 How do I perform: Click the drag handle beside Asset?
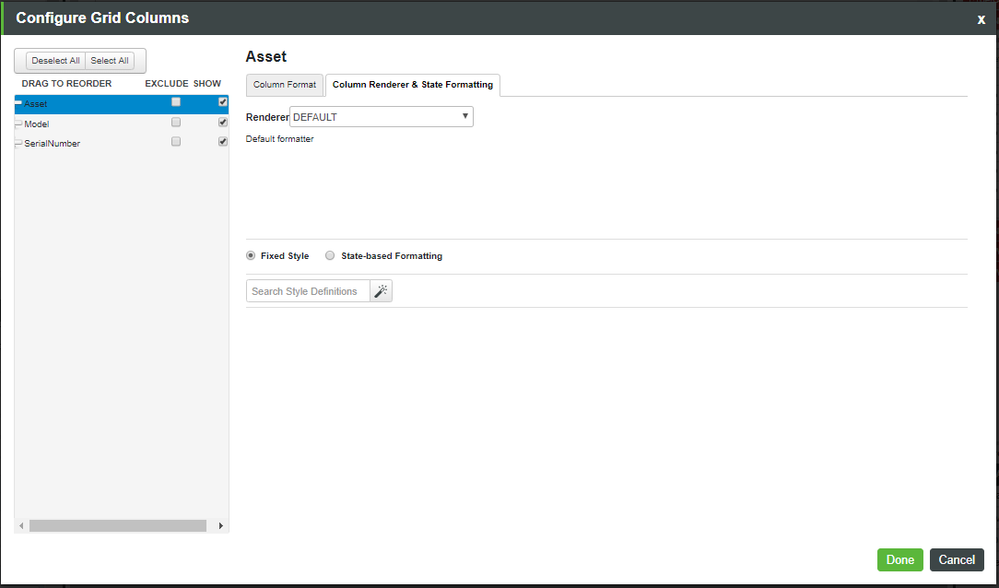tap(17, 102)
